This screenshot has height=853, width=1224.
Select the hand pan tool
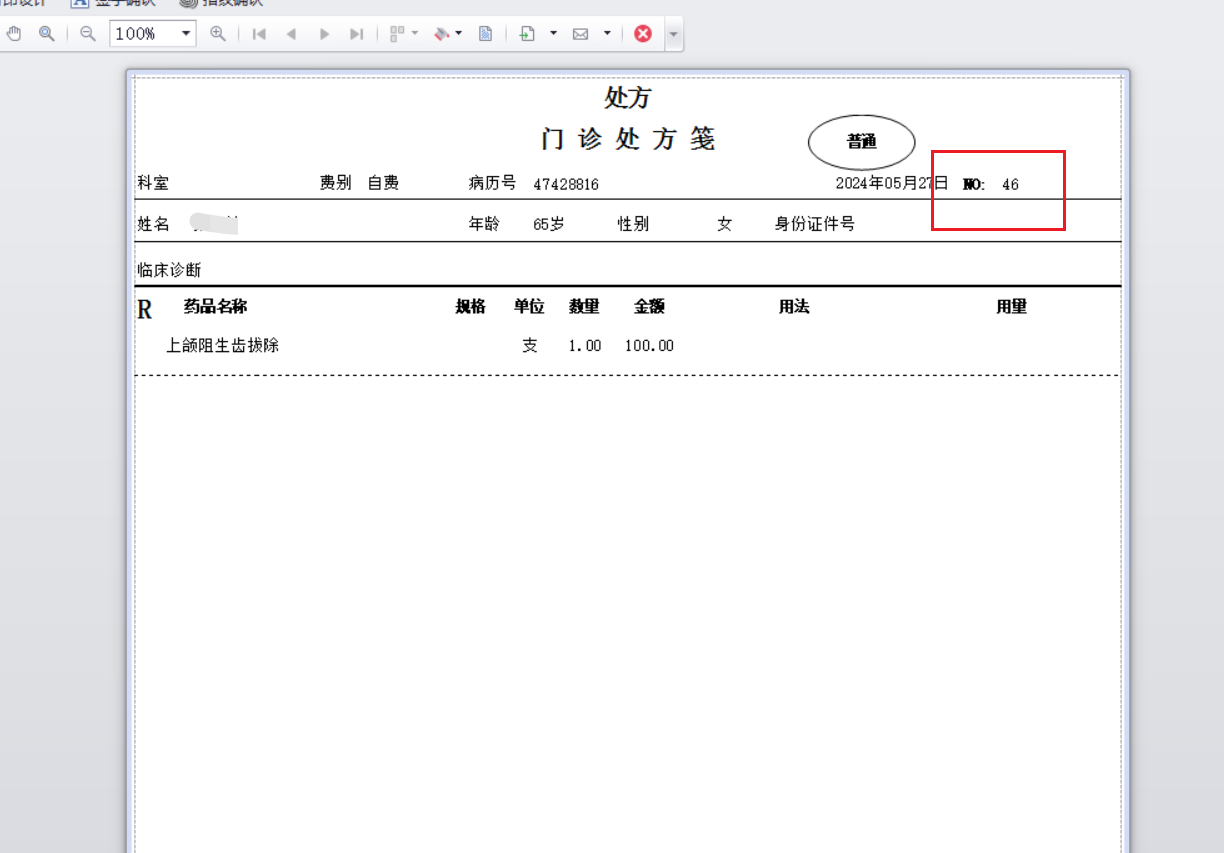tap(14, 34)
